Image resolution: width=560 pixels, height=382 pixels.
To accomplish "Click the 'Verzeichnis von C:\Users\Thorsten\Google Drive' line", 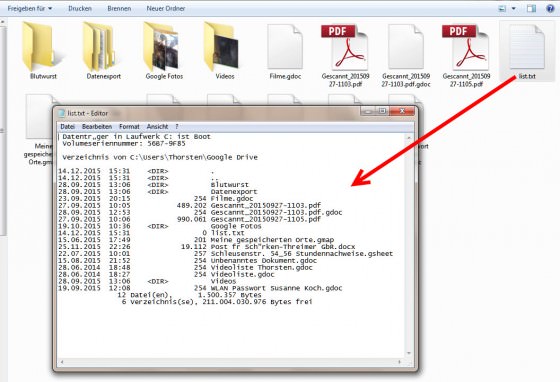I will click(160, 157).
